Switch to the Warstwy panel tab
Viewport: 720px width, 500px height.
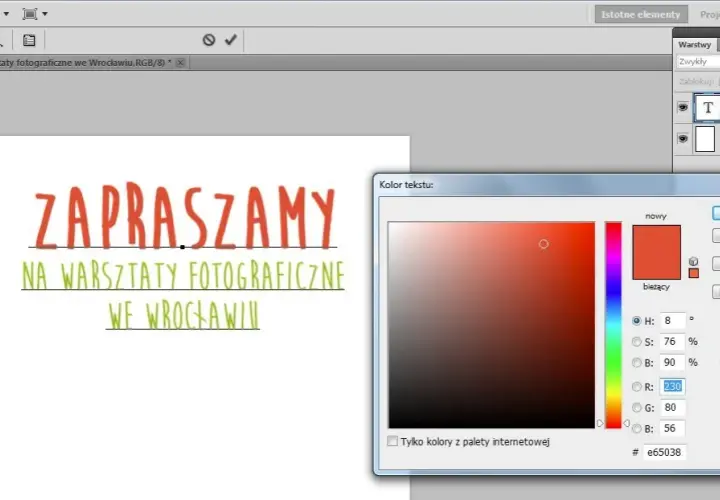(694, 45)
